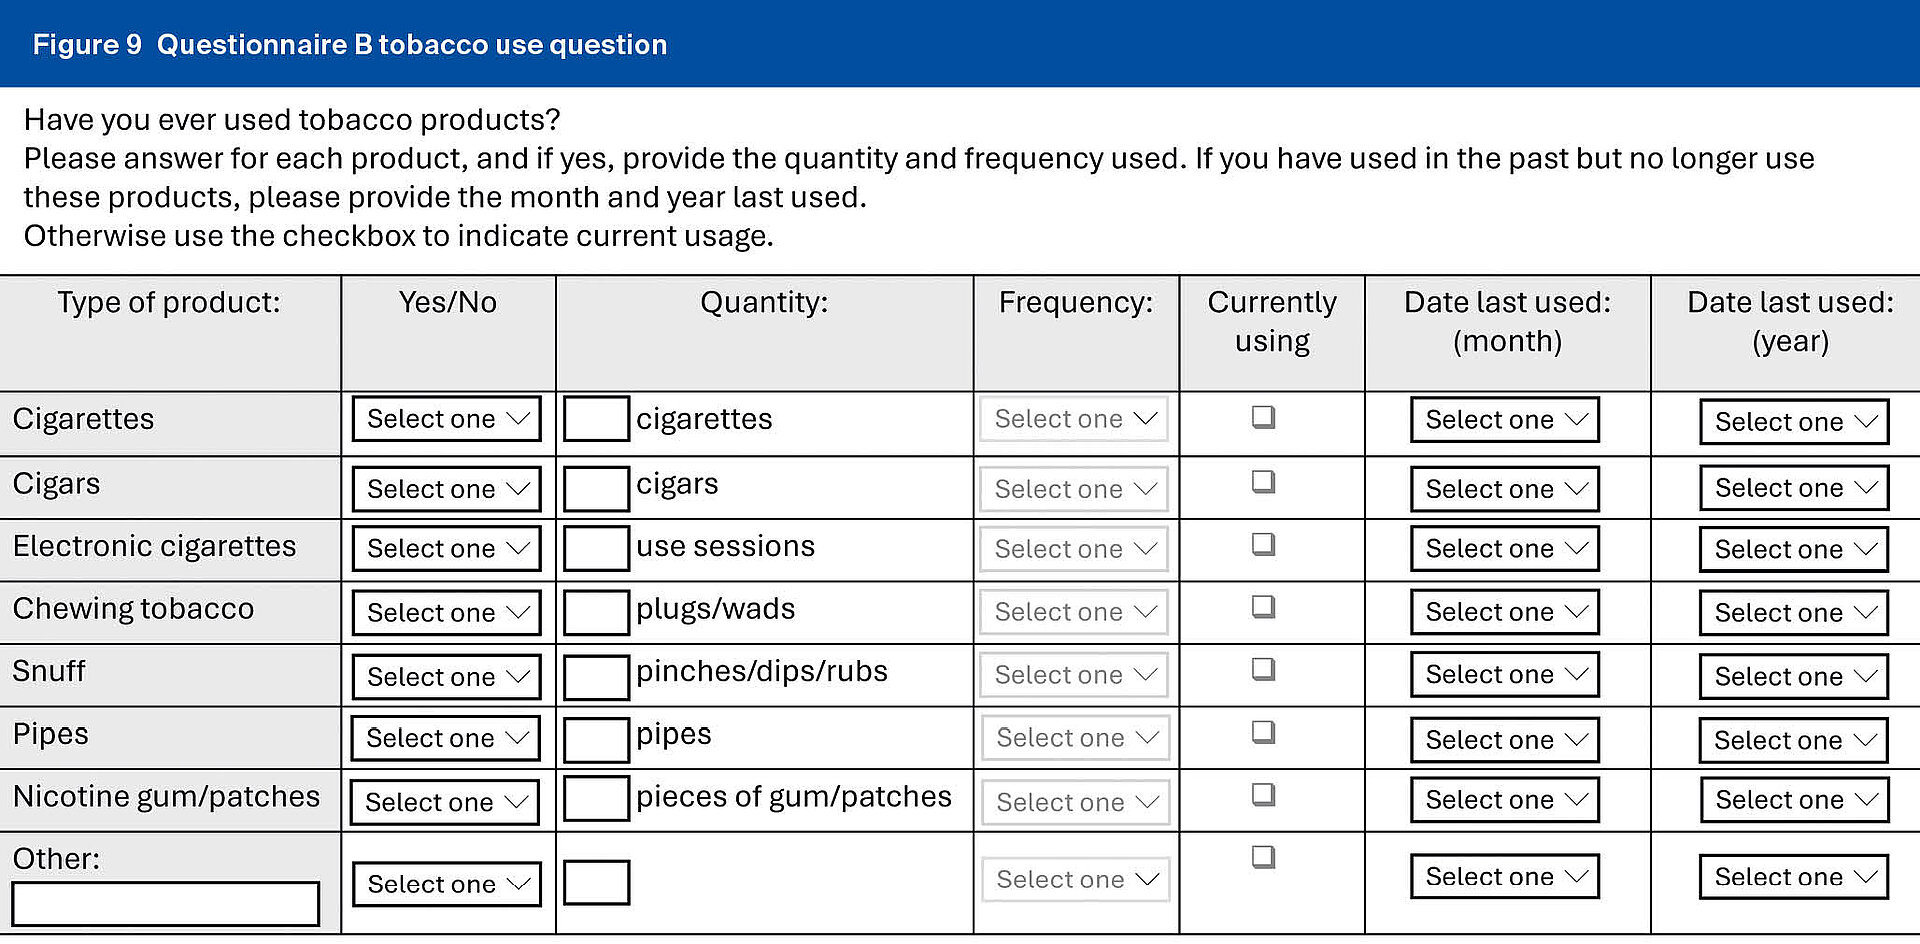Focus the plugs/wads quantity box
Viewport: 1920px width, 944px height.
[x=596, y=613]
